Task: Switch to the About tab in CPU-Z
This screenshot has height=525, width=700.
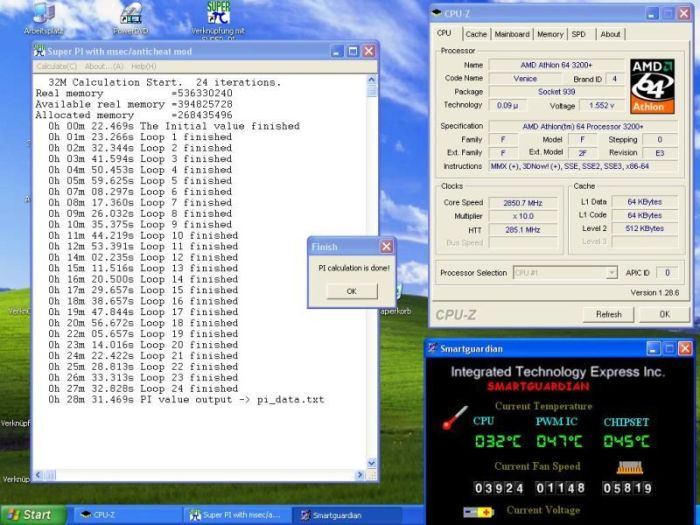Action: pos(610,34)
